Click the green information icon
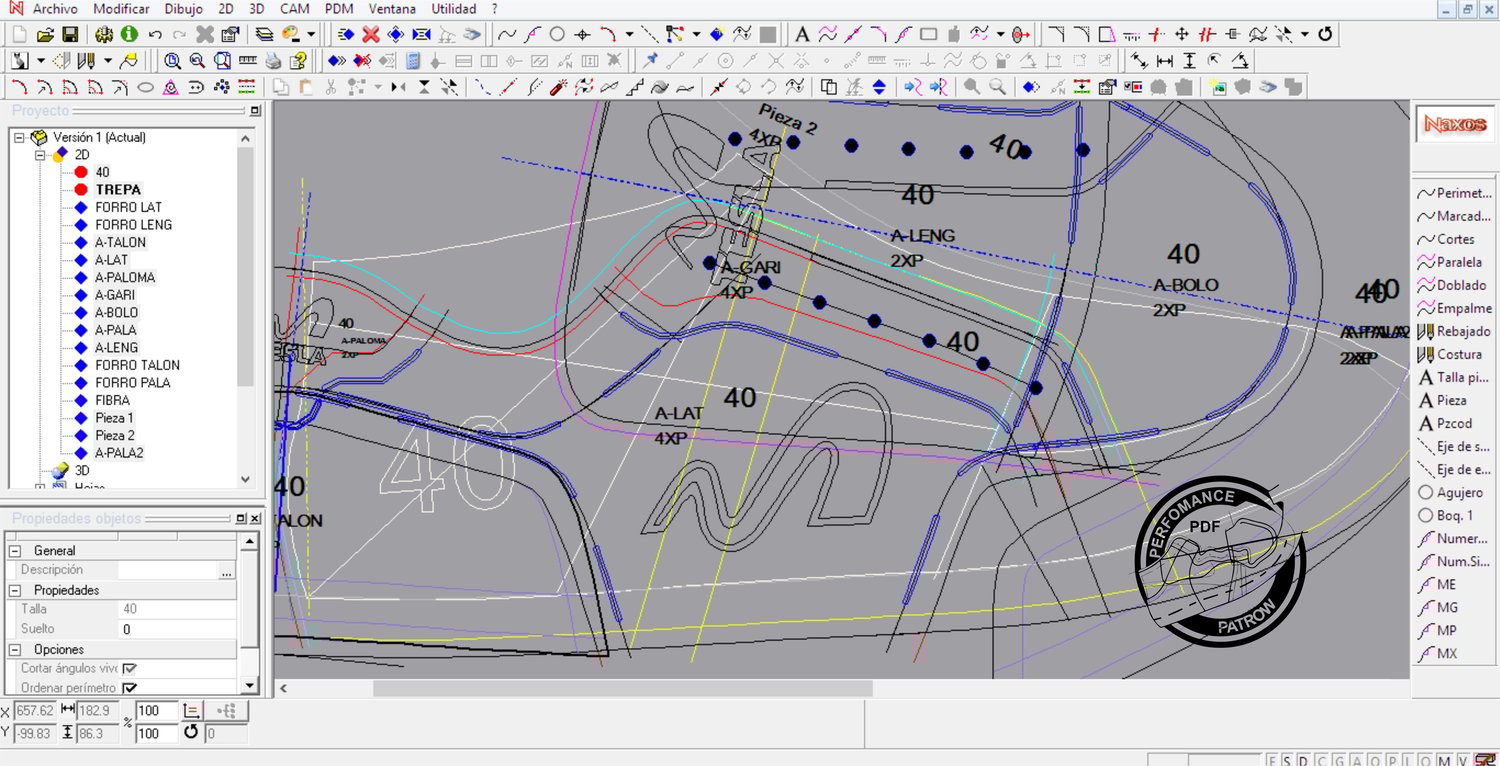1500x766 pixels. 129,34
